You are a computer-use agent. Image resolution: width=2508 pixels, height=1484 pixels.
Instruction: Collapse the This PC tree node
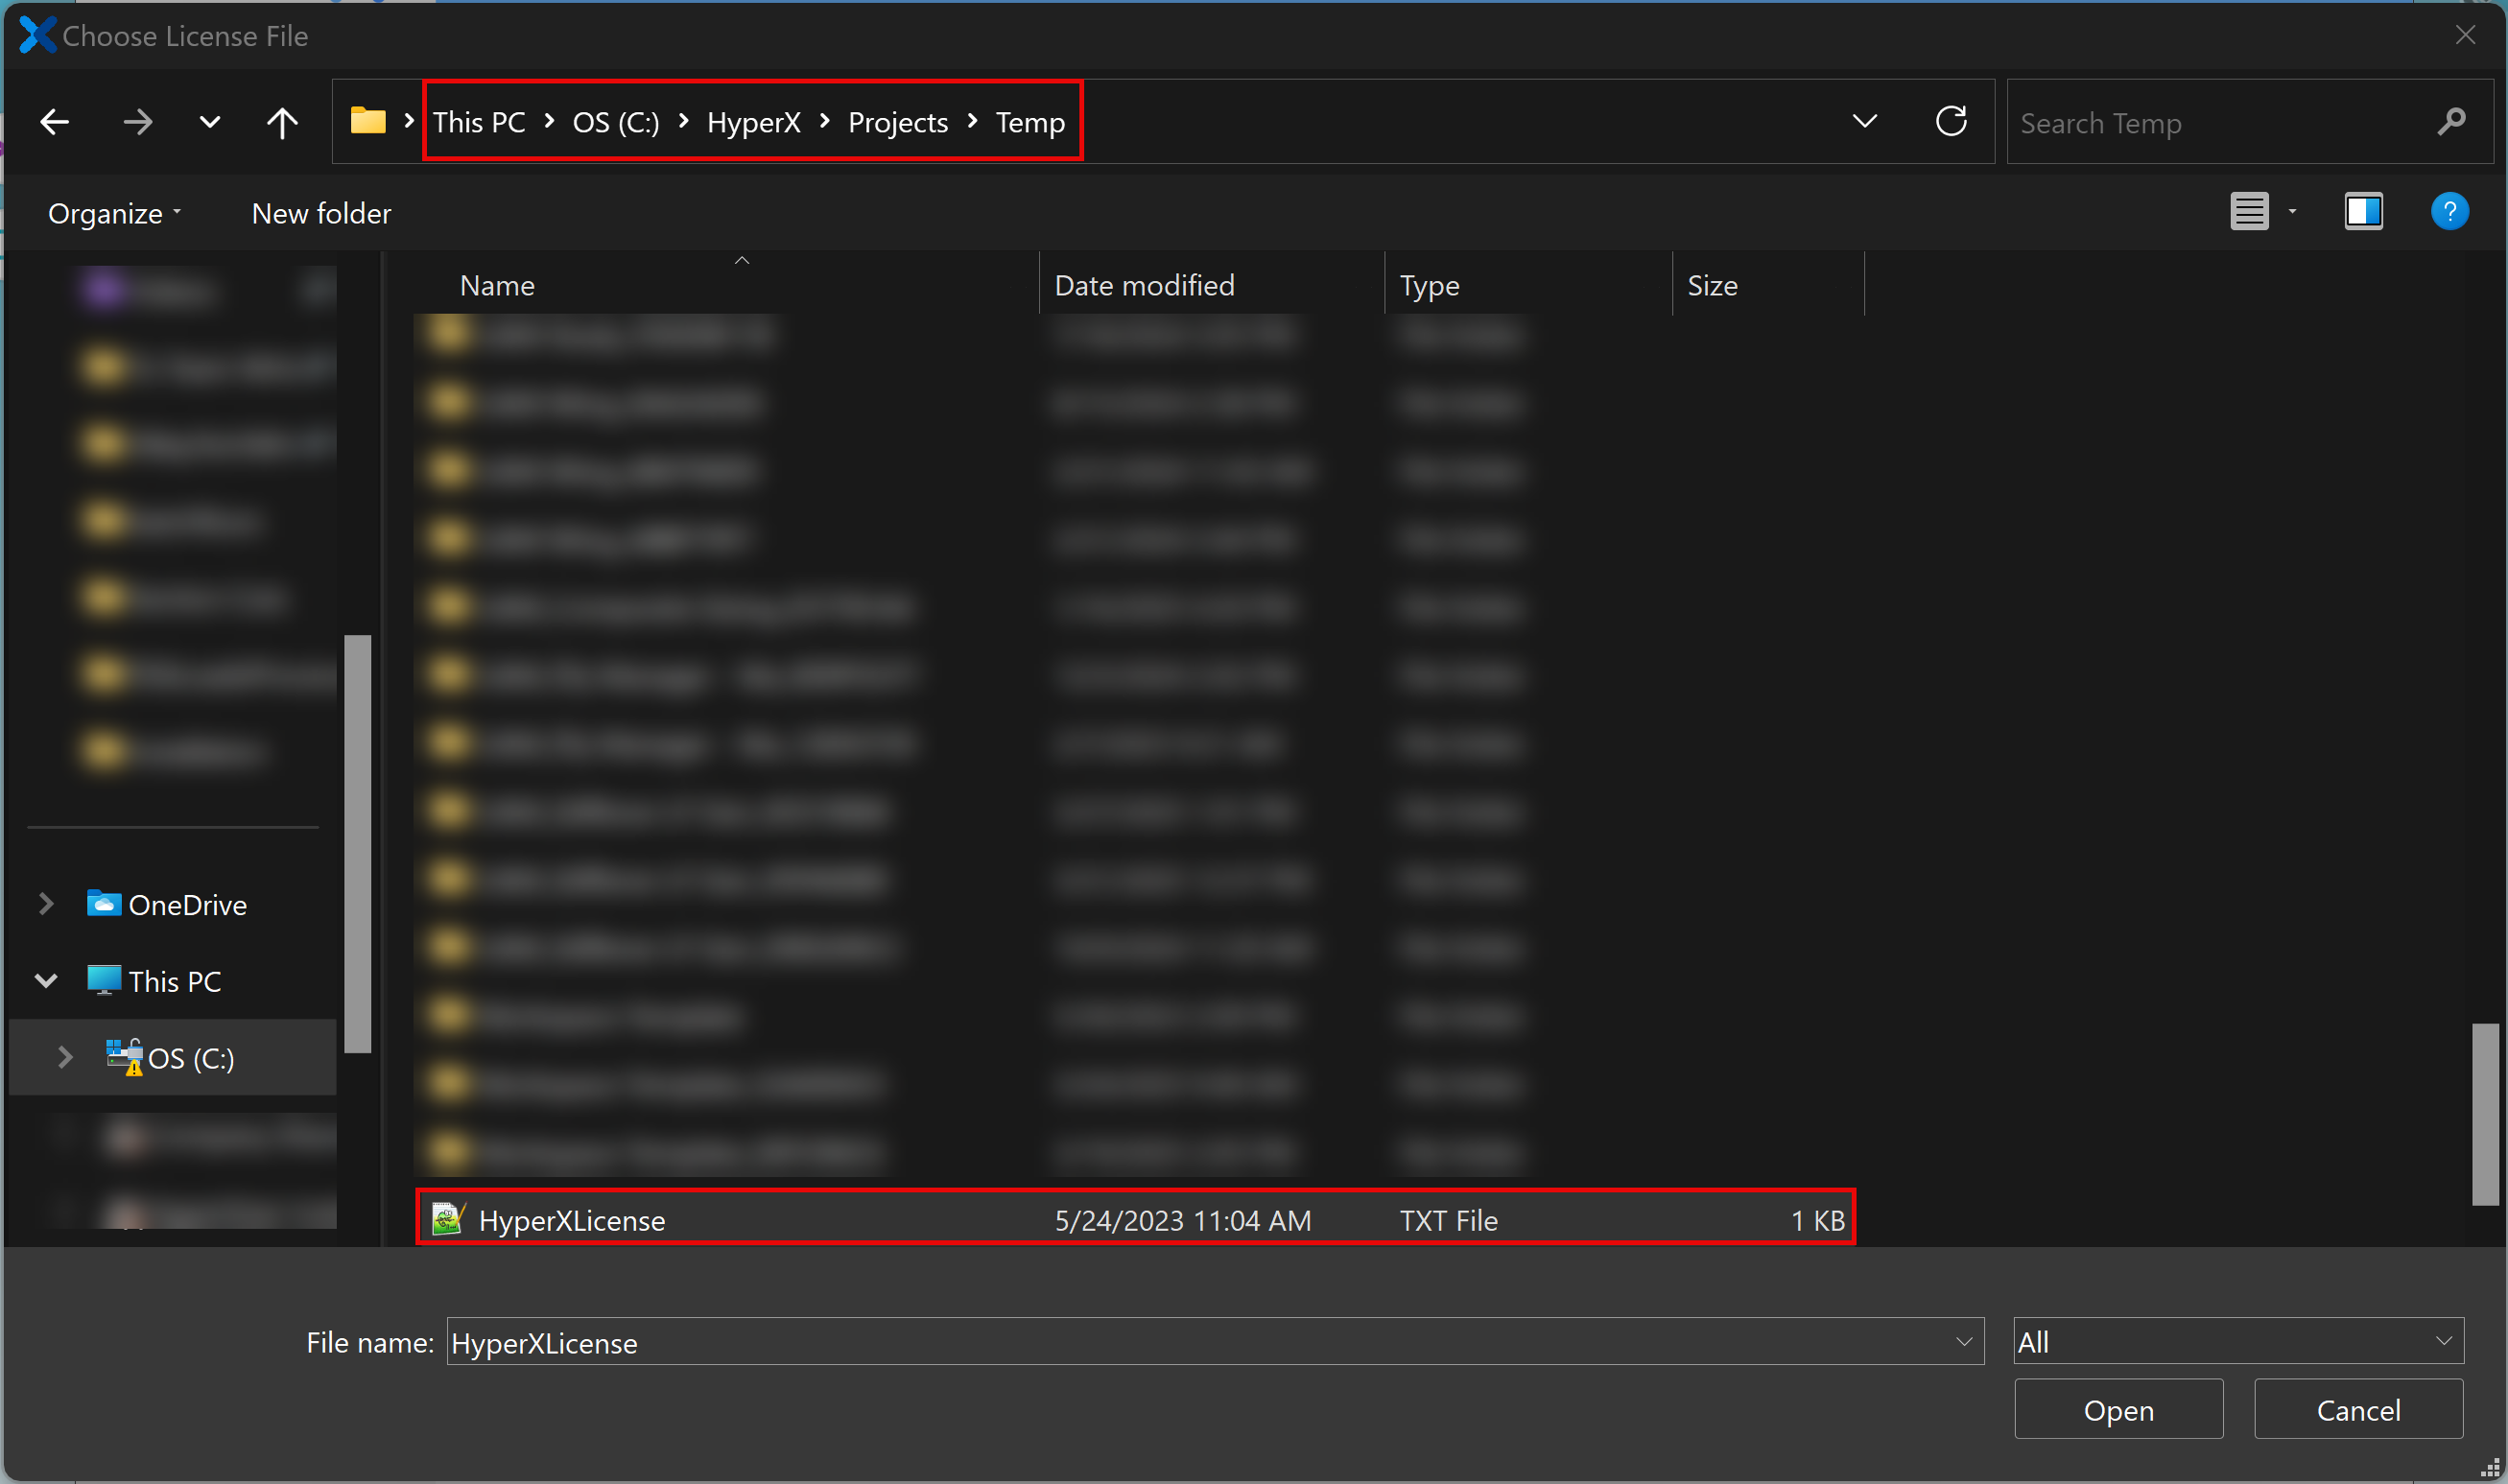(45, 980)
